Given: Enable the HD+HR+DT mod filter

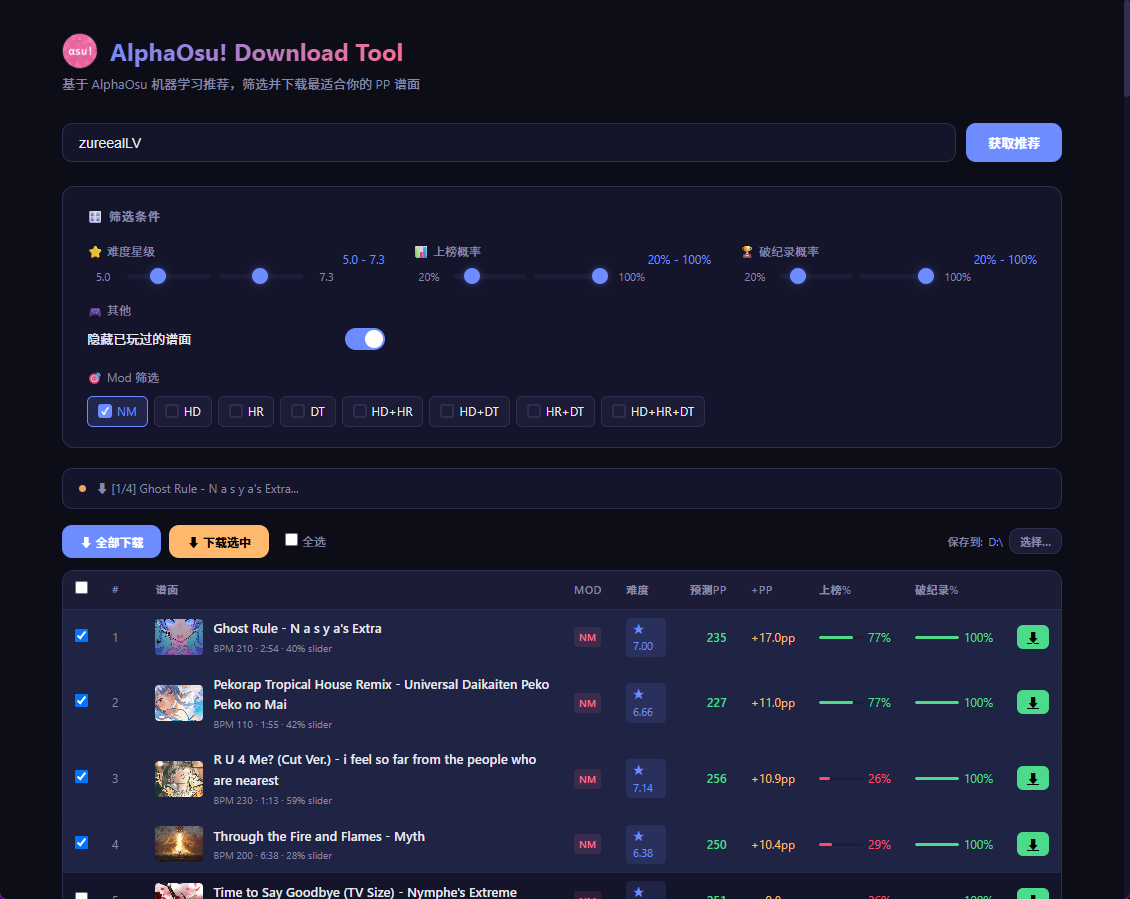Looking at the screenshot, I should [x=653, y=412].
